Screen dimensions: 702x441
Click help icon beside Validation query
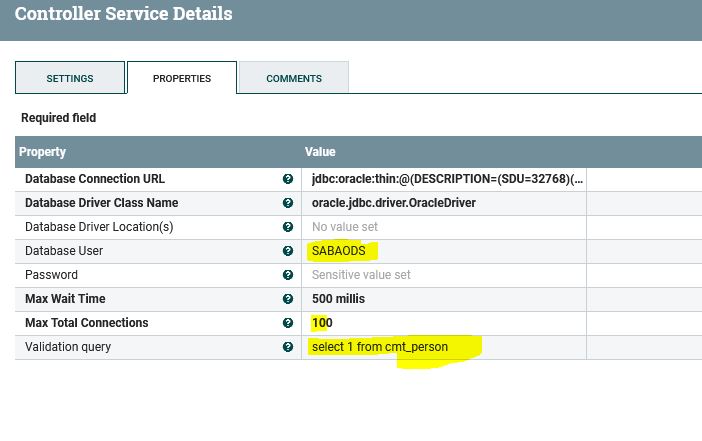click(x=288, y=347)
